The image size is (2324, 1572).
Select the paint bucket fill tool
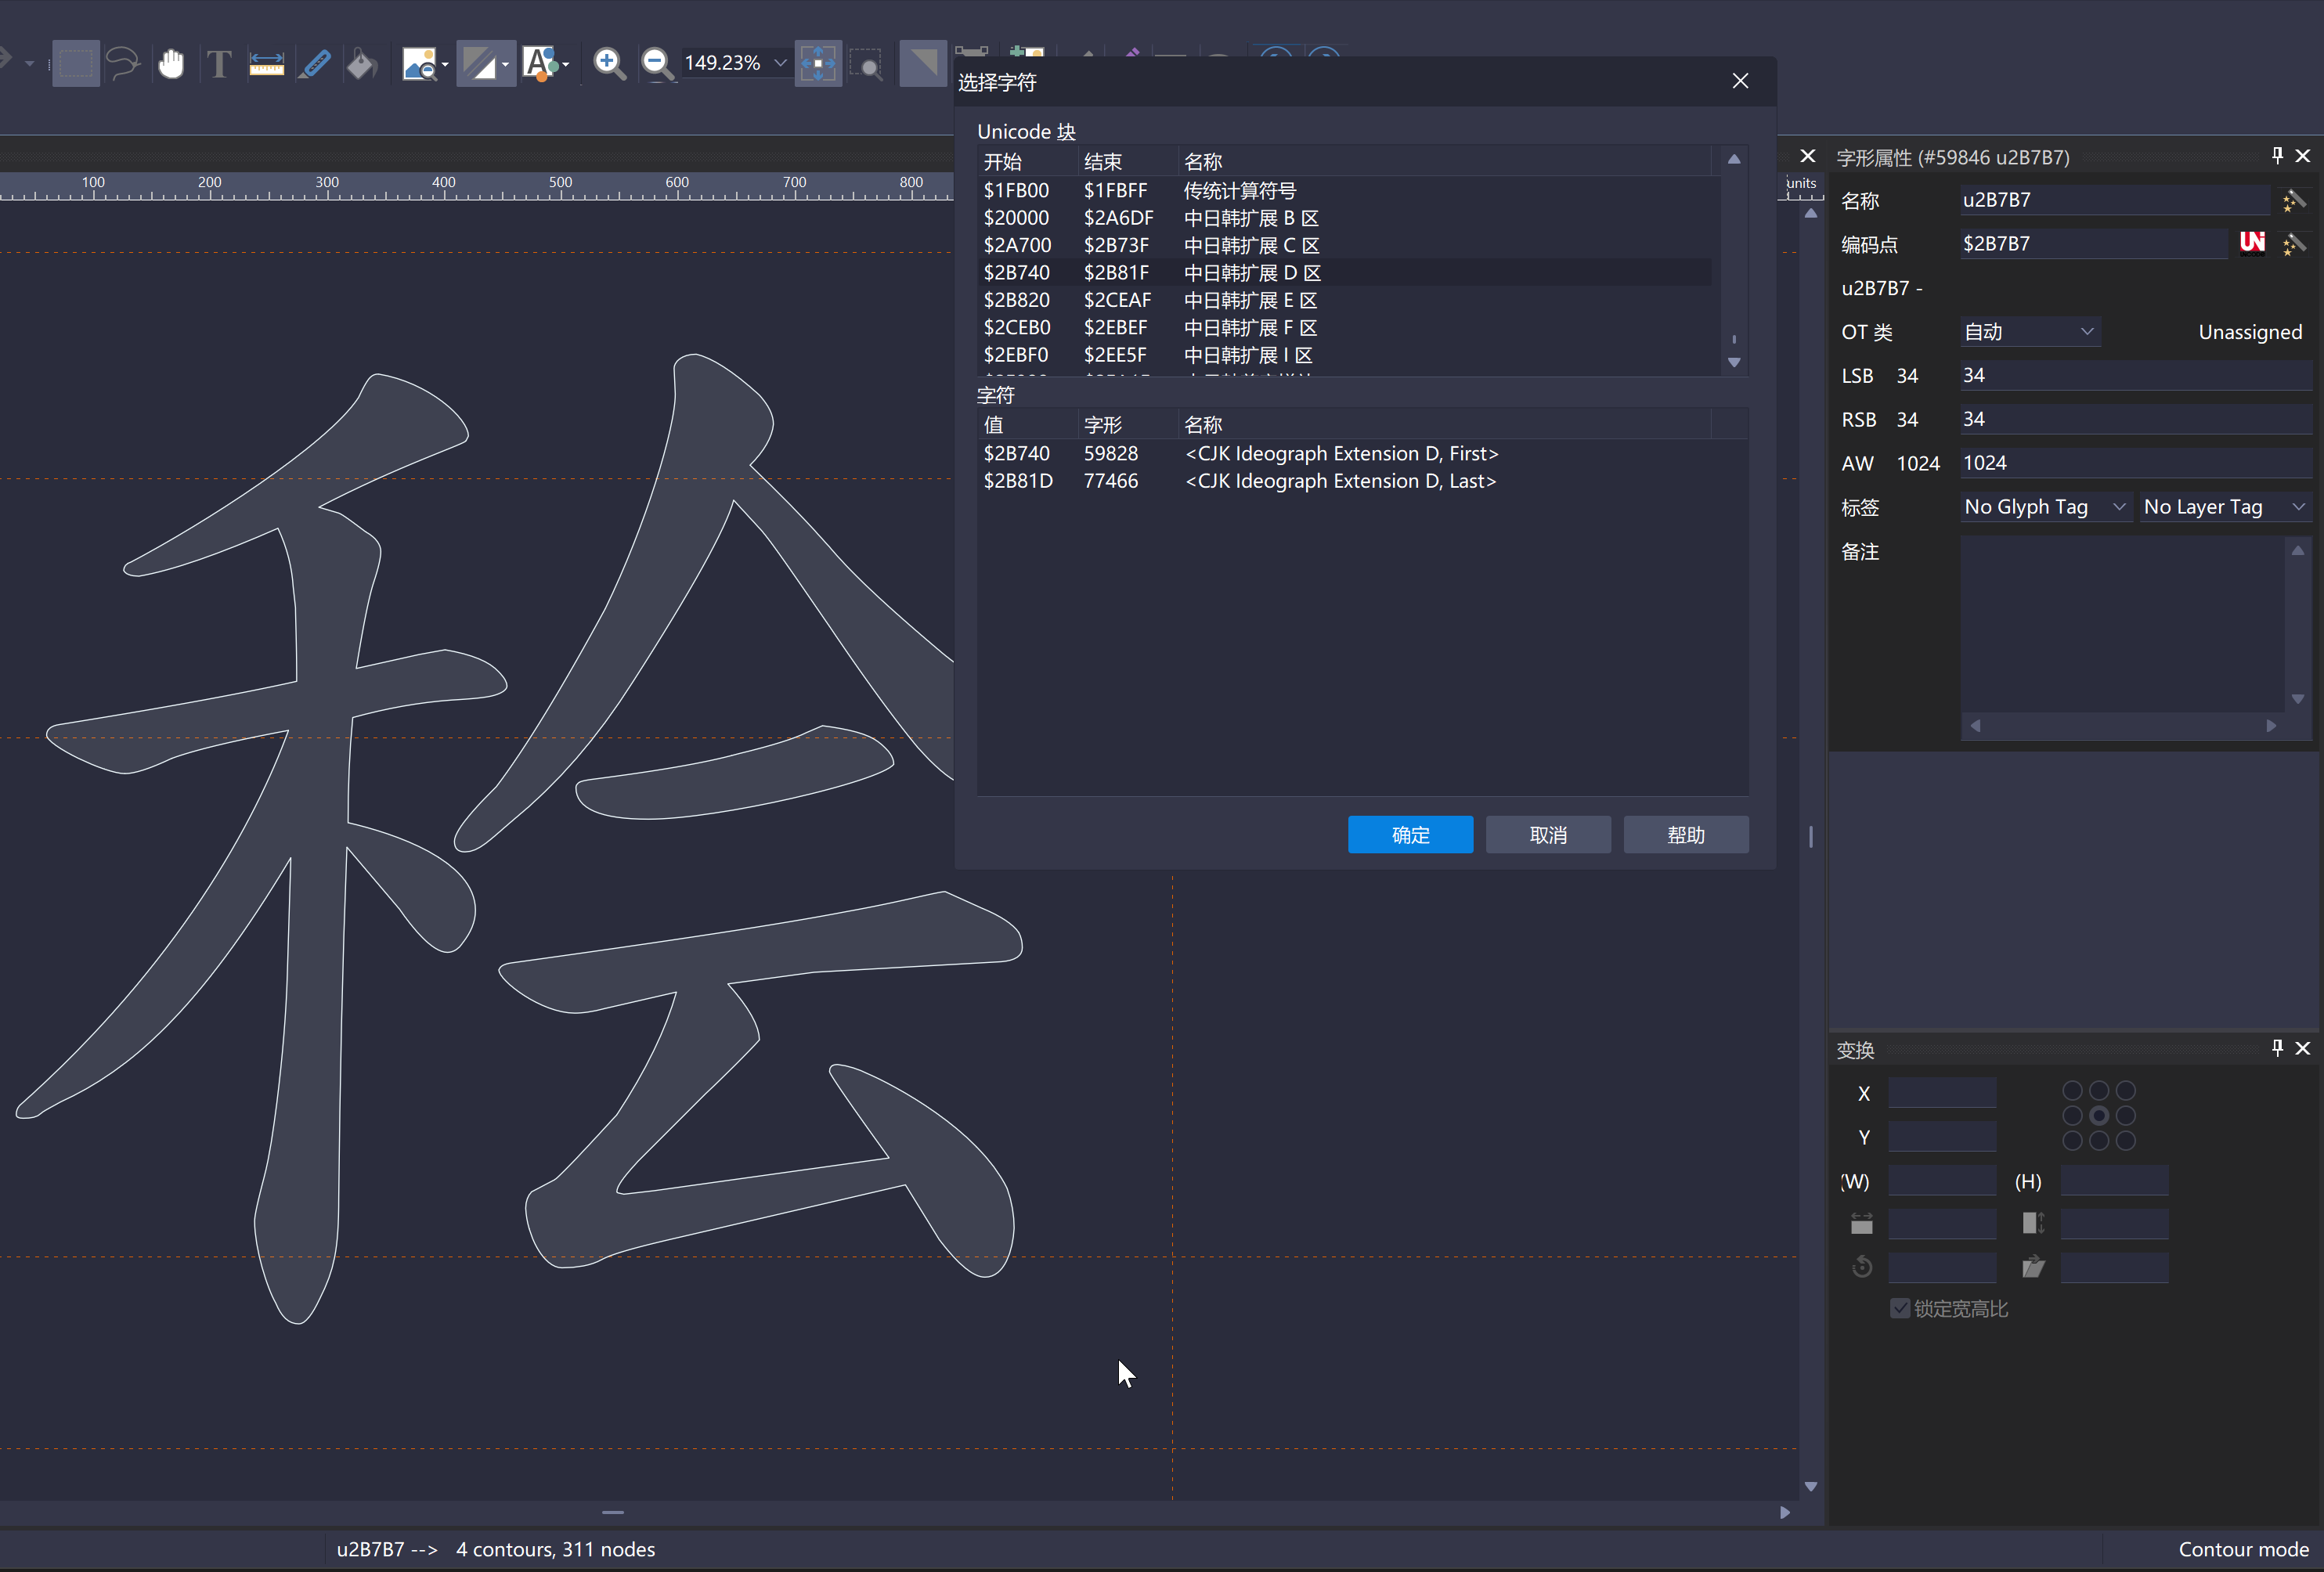(x=362, y=63)
